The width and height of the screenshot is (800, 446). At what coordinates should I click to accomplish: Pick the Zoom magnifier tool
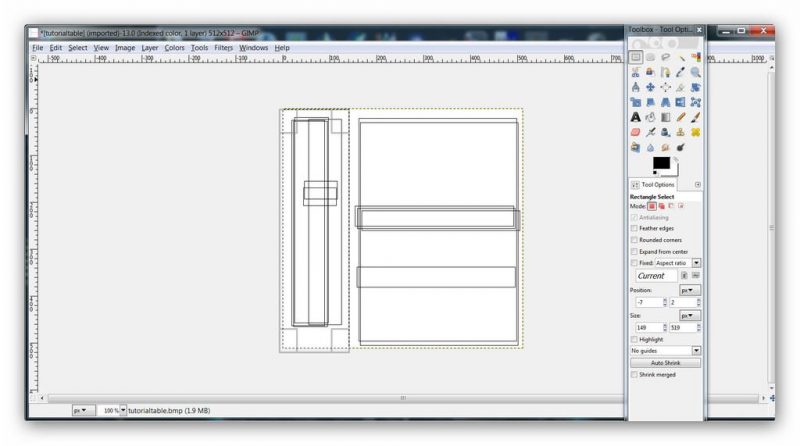[695, 73]
